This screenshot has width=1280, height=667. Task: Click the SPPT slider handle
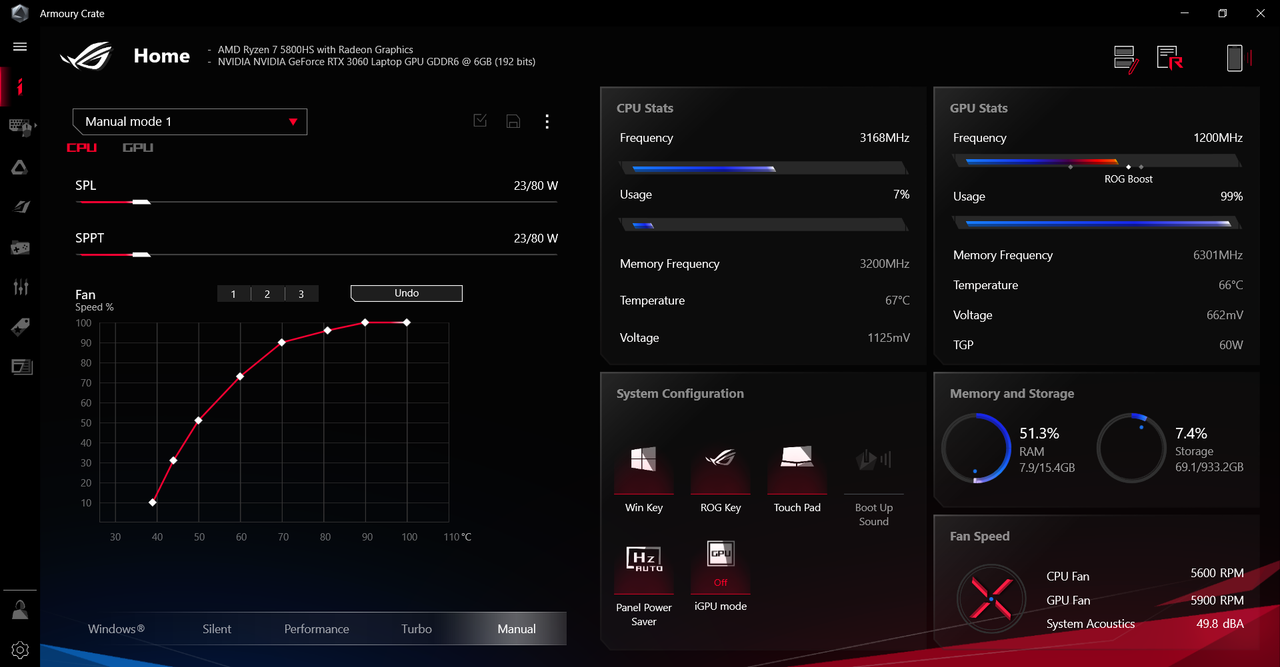pyautogui.click(x=141, y=254)
